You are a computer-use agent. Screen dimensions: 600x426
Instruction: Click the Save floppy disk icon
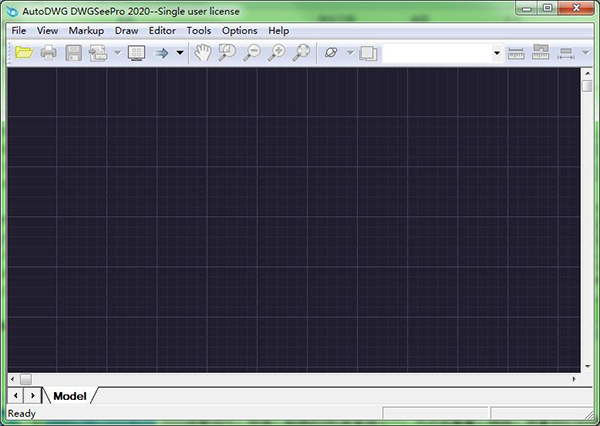(x=73, y=52)
